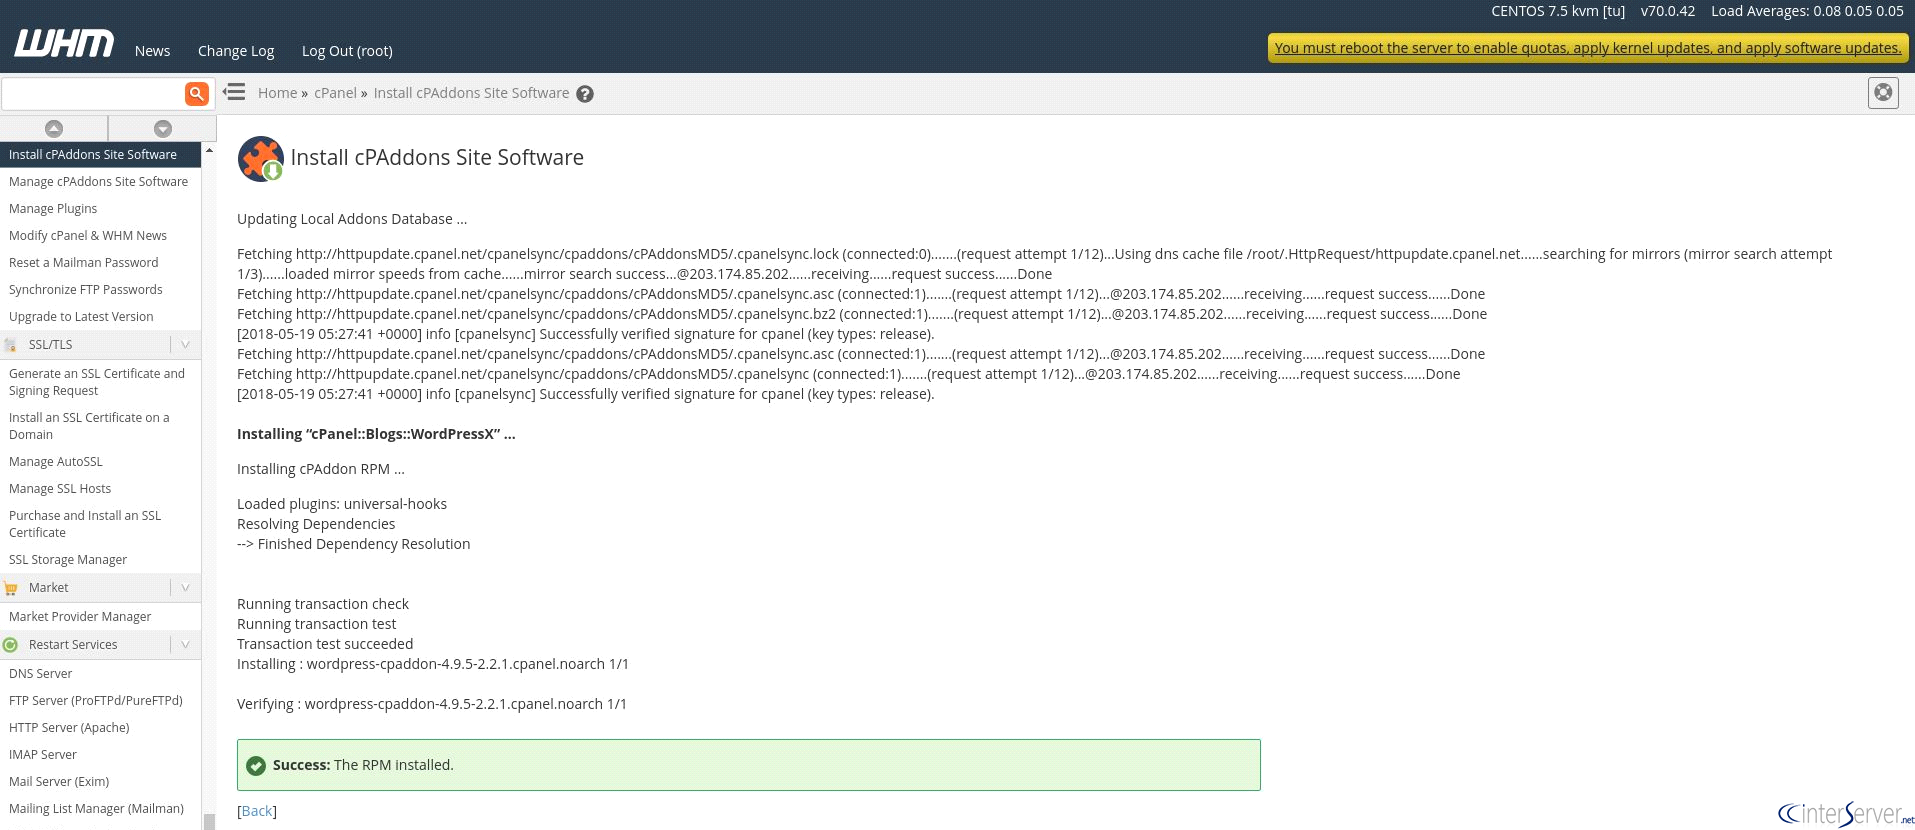
Task: Open SSL Storage Manager
Action: tap(68, 560)
